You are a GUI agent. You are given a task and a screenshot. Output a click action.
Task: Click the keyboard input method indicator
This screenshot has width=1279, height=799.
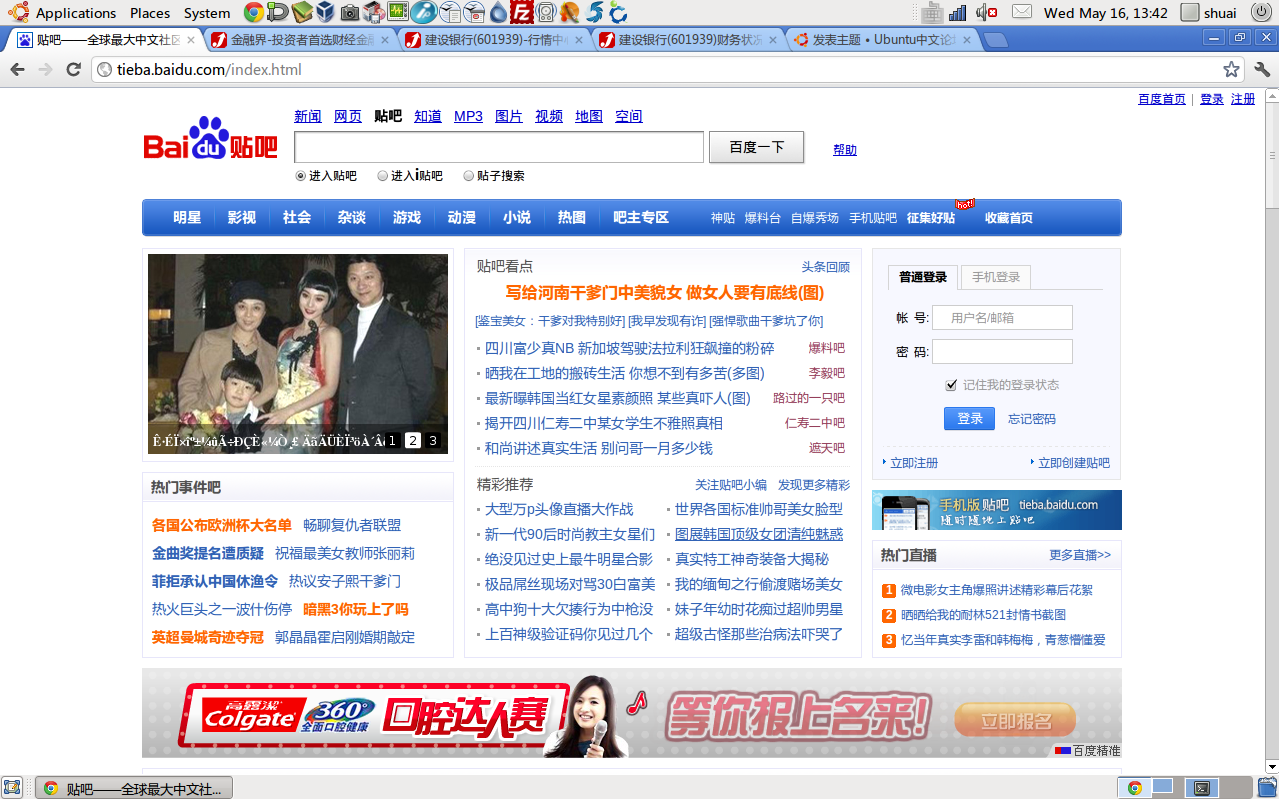coord(932,13)
